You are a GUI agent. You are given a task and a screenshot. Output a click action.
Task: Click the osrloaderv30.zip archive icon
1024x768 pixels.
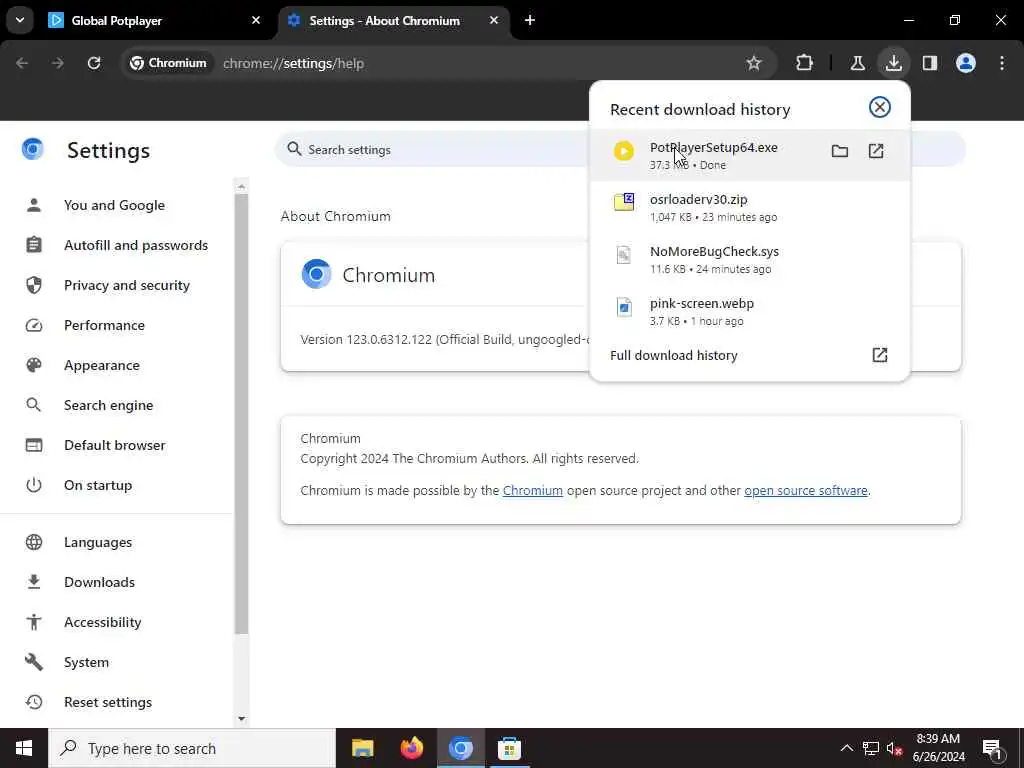624,202
